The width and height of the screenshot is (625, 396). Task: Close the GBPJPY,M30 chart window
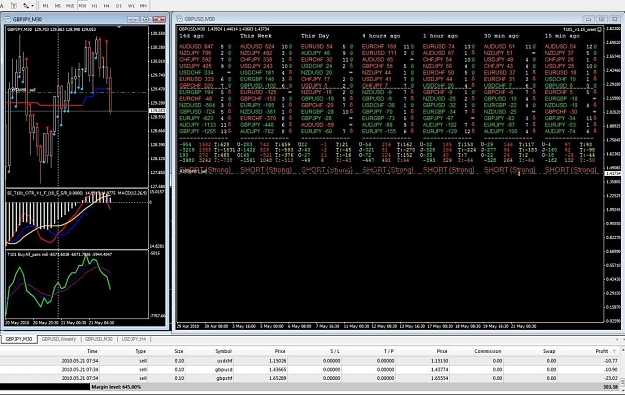159,19
